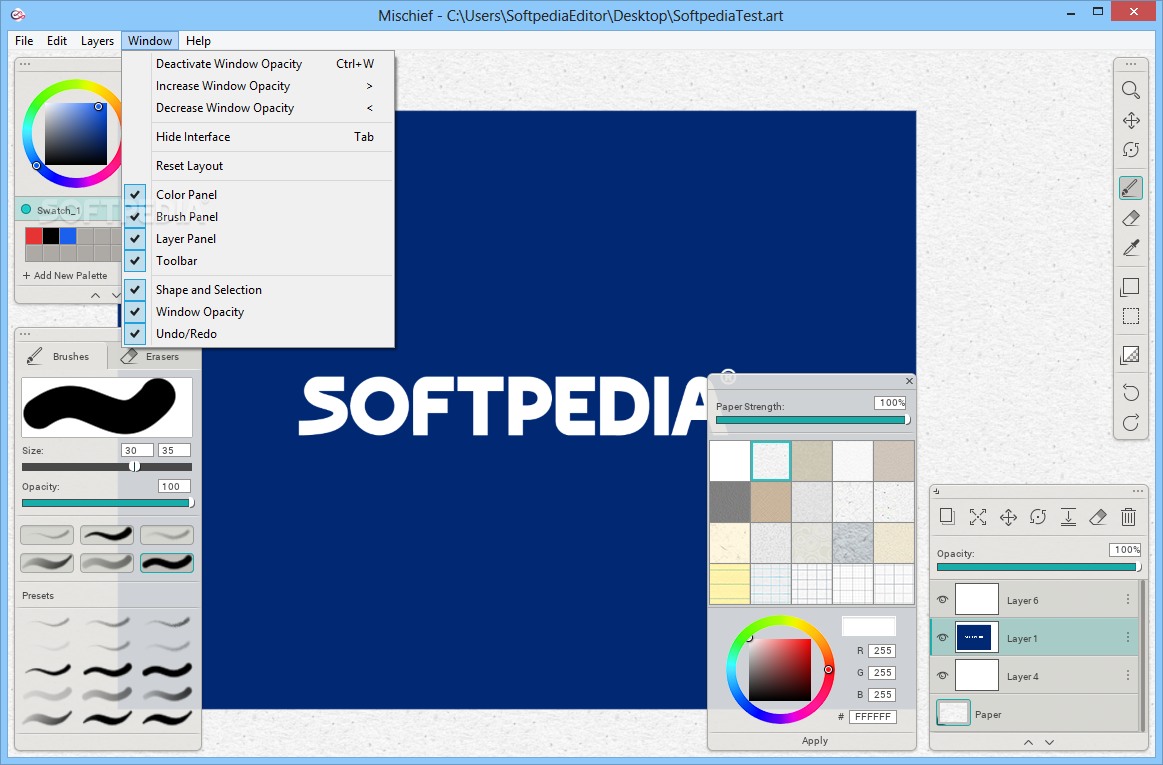
Task: Click the up chevron below Layer panel
Action: click(x=1028, y=742)
